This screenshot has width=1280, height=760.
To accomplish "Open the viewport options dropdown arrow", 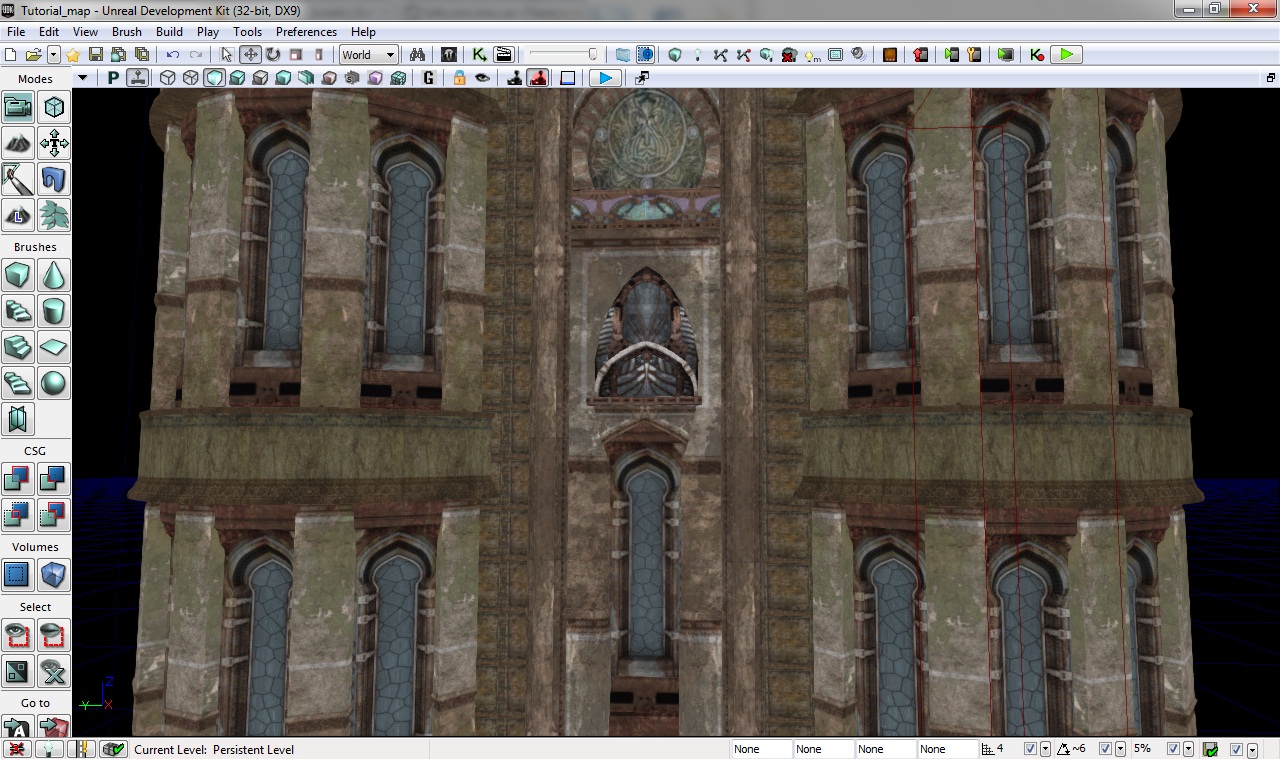I will 83,78.
